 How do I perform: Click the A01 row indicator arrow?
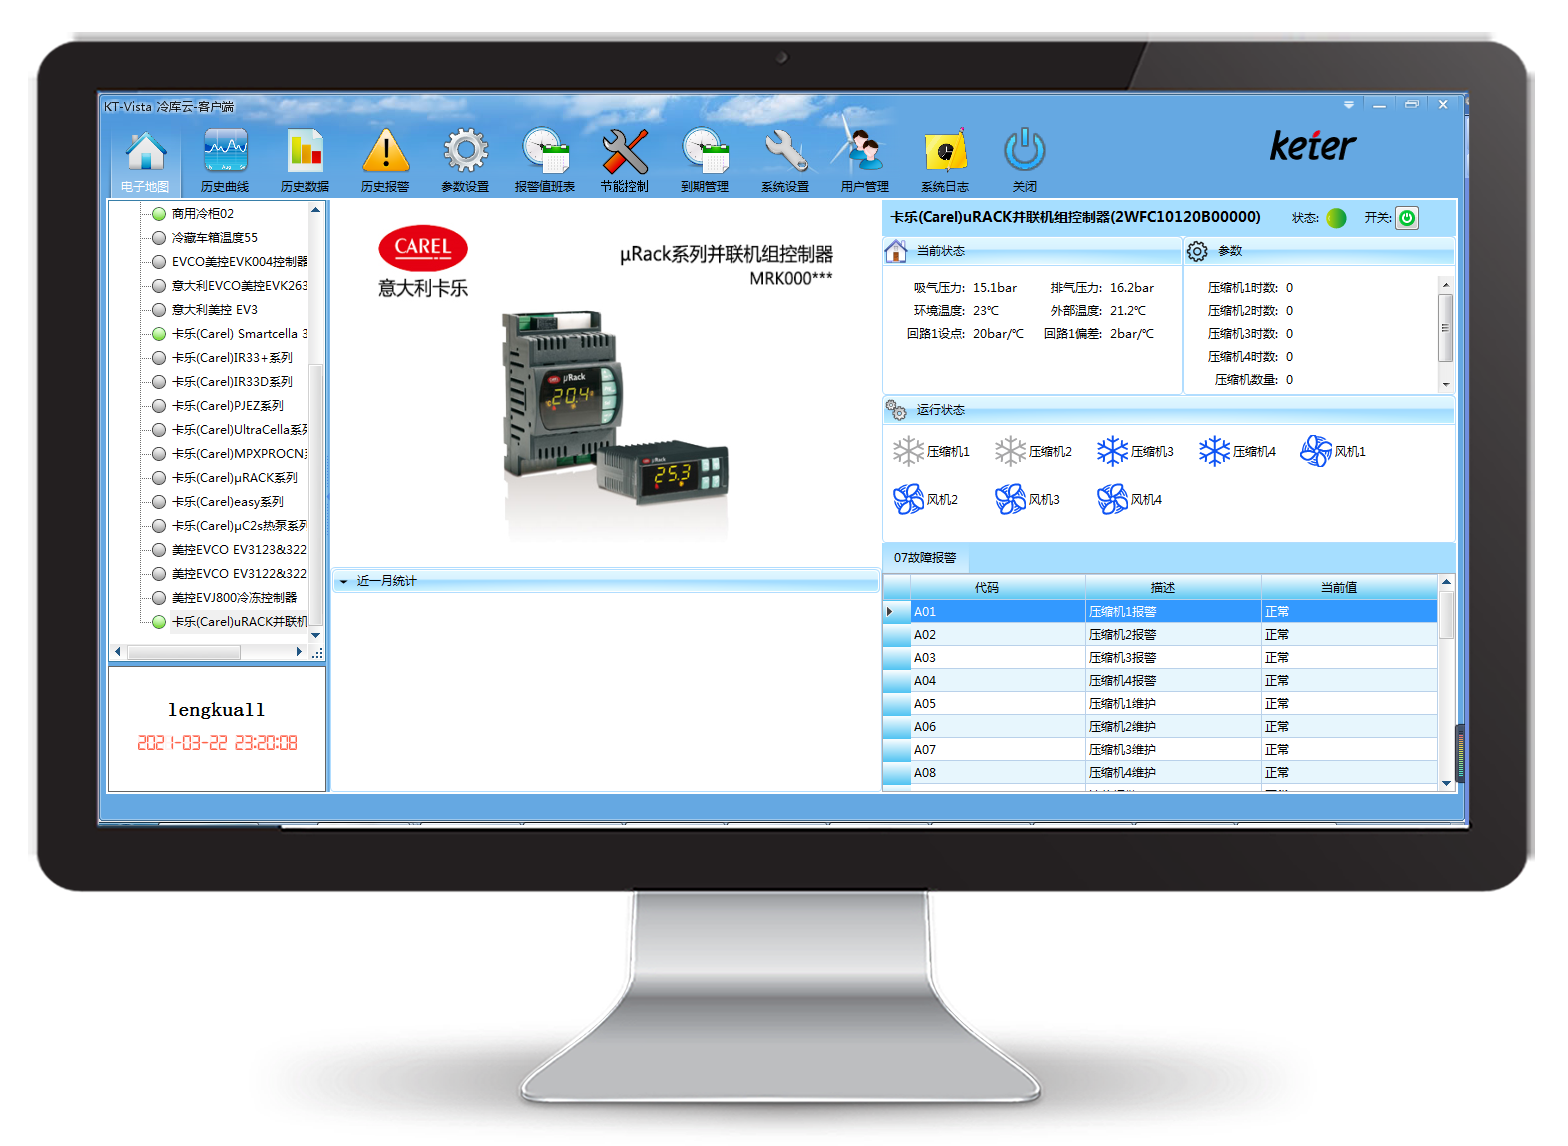(x=890, y=612)
